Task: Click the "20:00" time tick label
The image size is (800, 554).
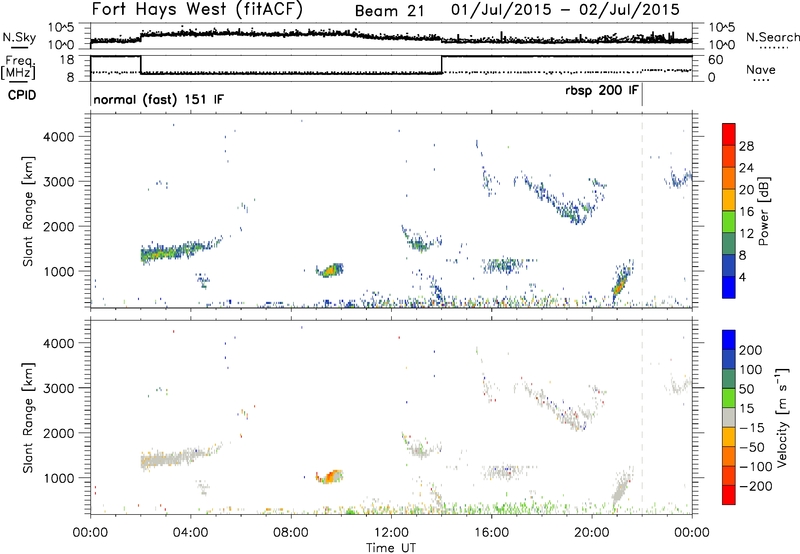Action: 592,533
